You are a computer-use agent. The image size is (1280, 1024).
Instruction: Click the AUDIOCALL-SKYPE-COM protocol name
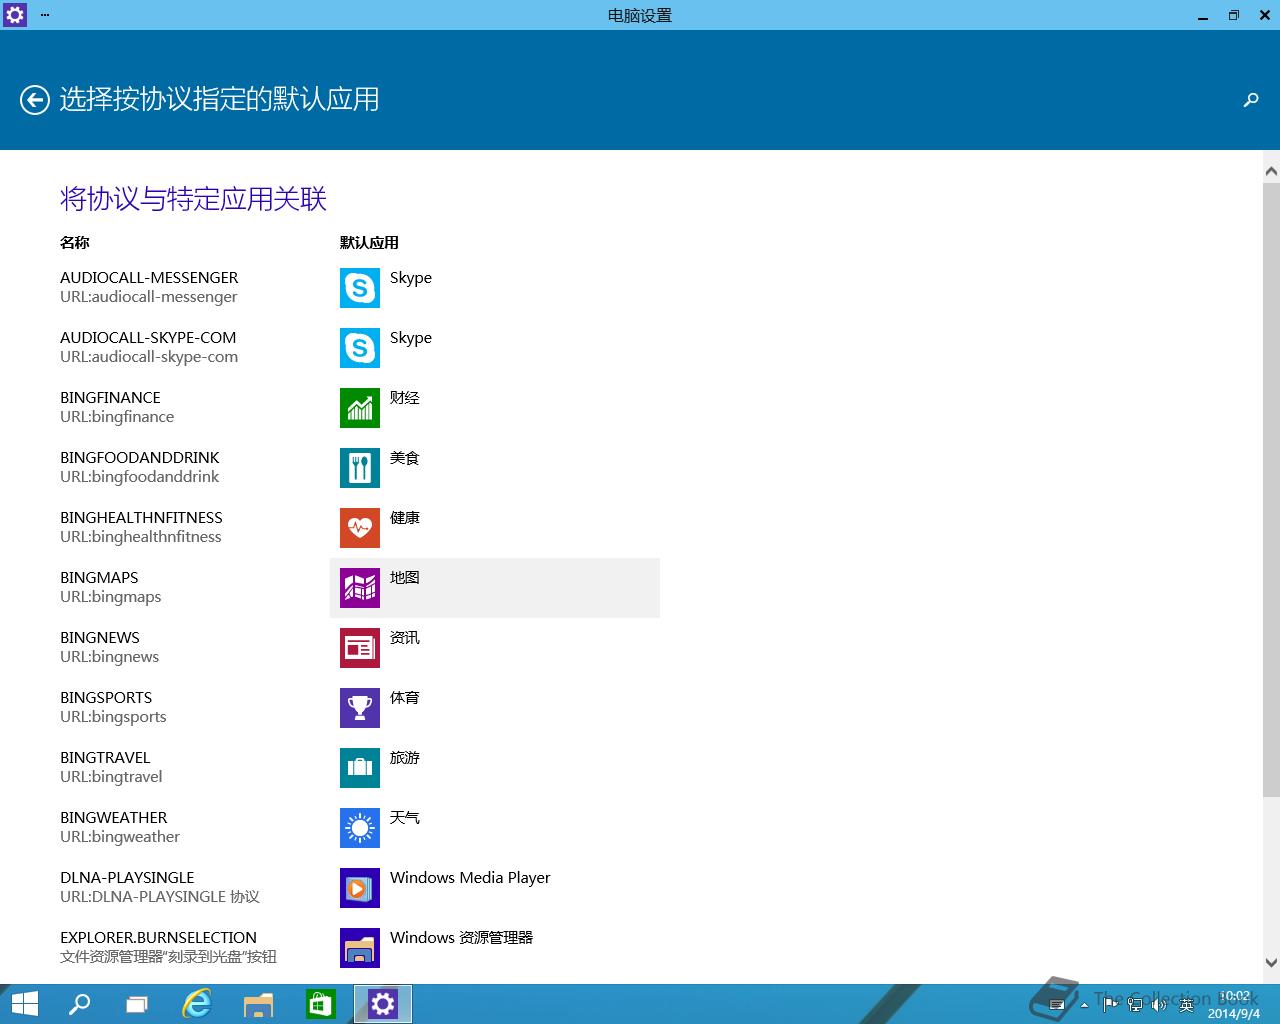[x=148, y=338]
